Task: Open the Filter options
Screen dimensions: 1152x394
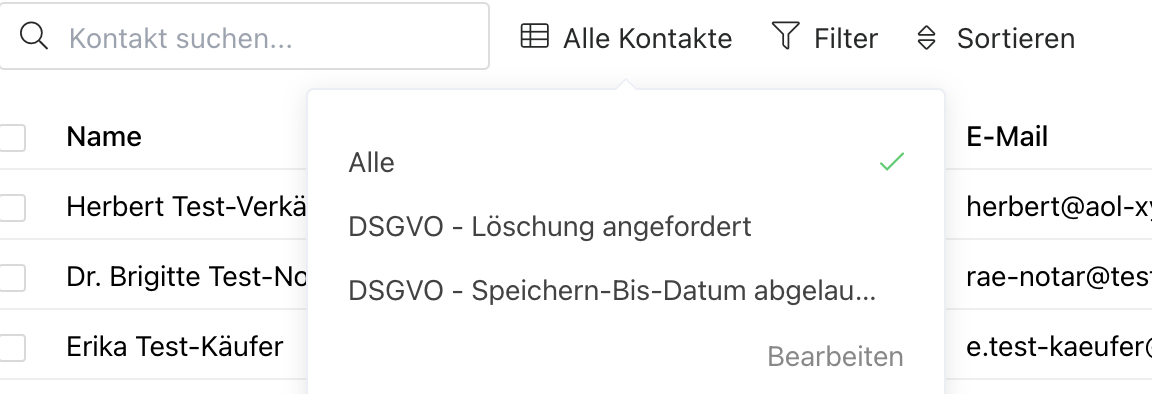Action: (824, 37)
